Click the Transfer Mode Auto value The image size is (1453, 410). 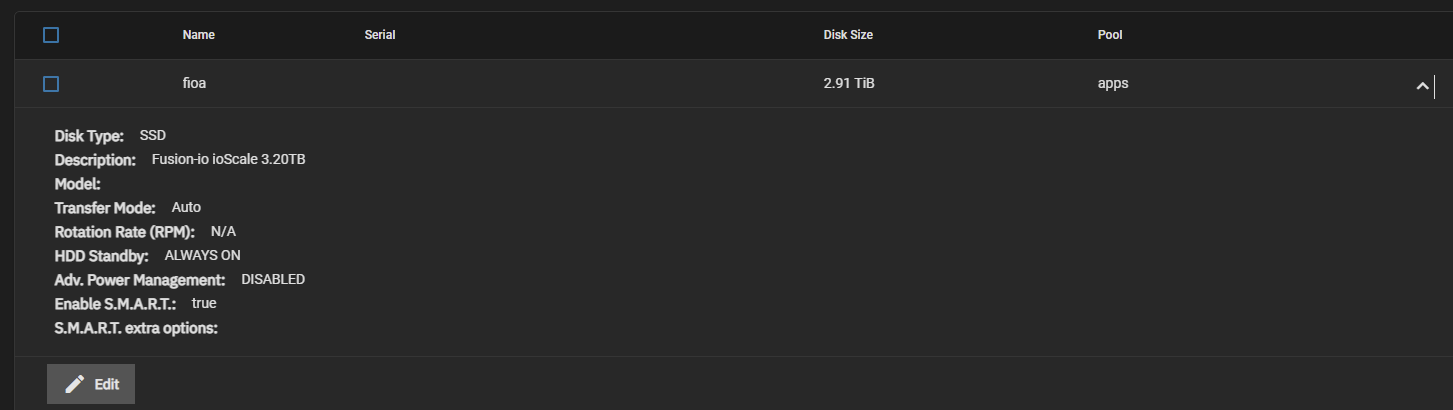[186, 207]
